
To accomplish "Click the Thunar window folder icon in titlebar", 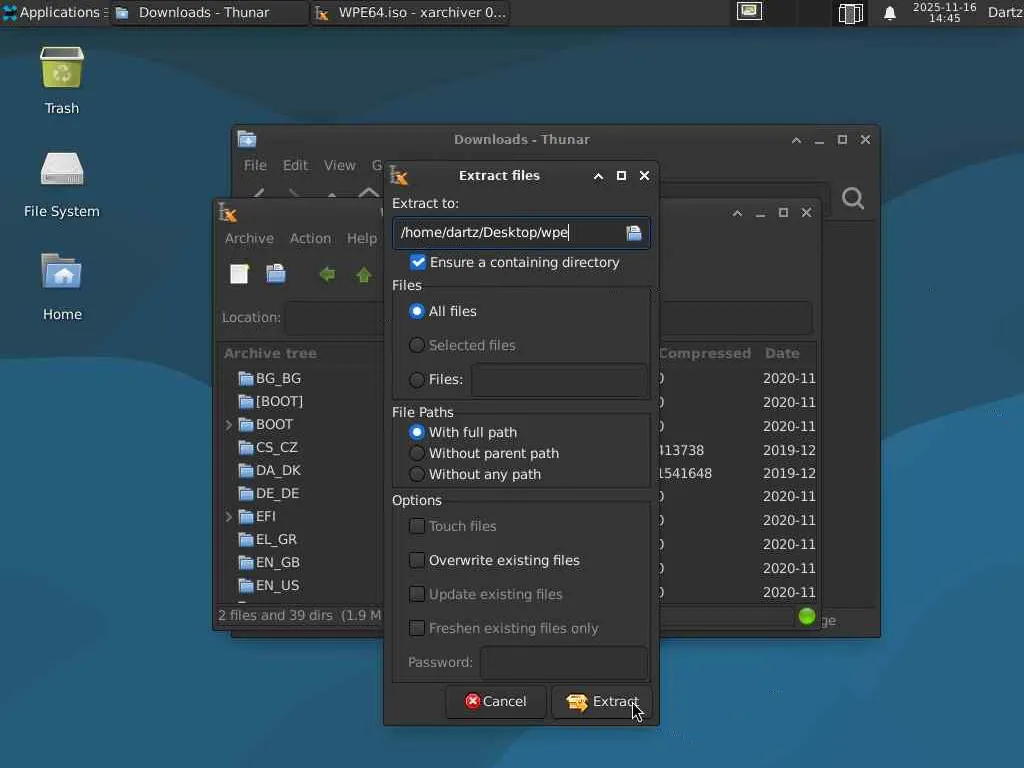I will click(x=247, y=139).
